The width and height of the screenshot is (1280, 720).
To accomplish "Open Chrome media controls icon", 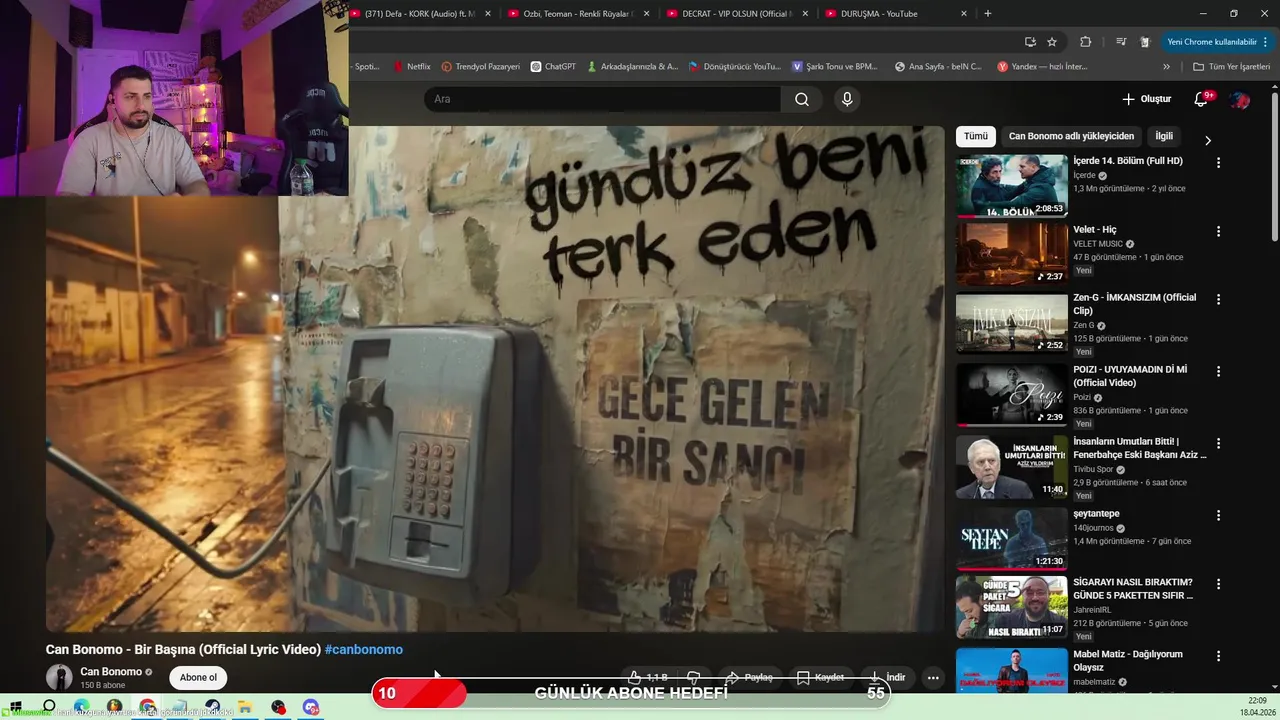I will coord(1120,42).
